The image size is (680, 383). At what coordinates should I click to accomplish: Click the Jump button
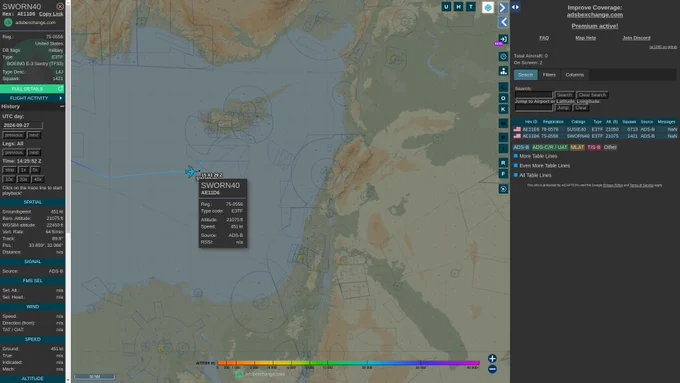pos(562,108)
